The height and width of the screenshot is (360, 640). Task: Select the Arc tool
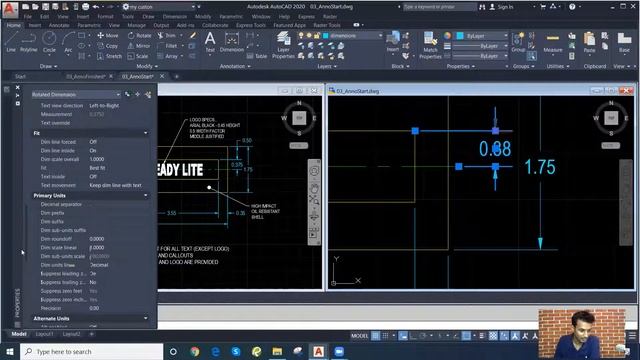(x=68, y=42)
